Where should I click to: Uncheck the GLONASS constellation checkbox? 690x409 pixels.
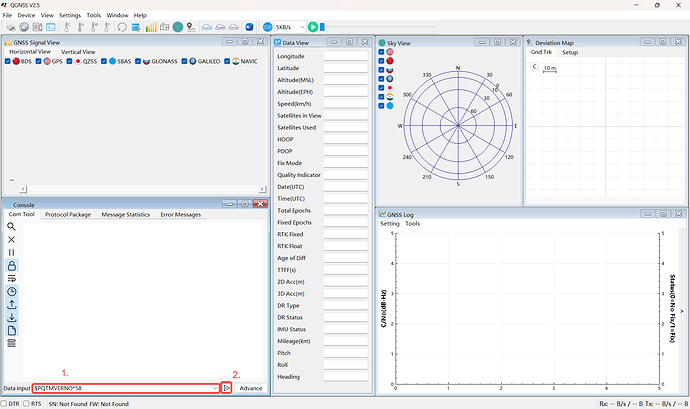point(138,61)
